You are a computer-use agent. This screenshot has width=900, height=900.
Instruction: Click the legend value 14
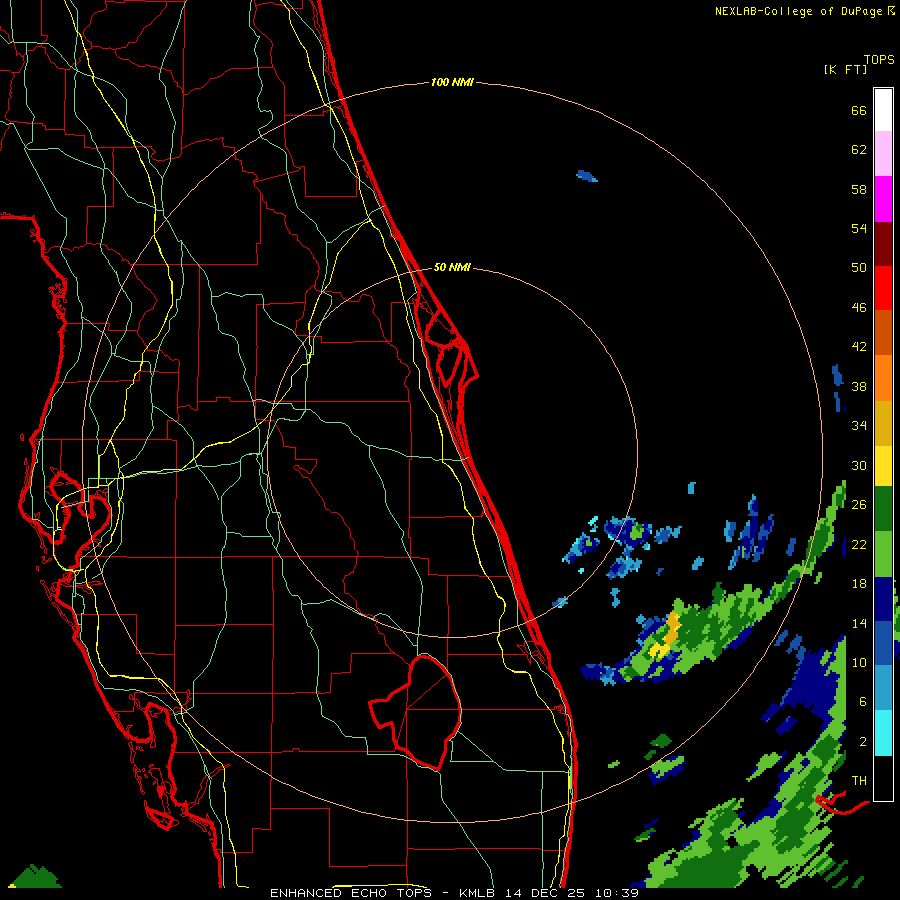pos(859,623)
